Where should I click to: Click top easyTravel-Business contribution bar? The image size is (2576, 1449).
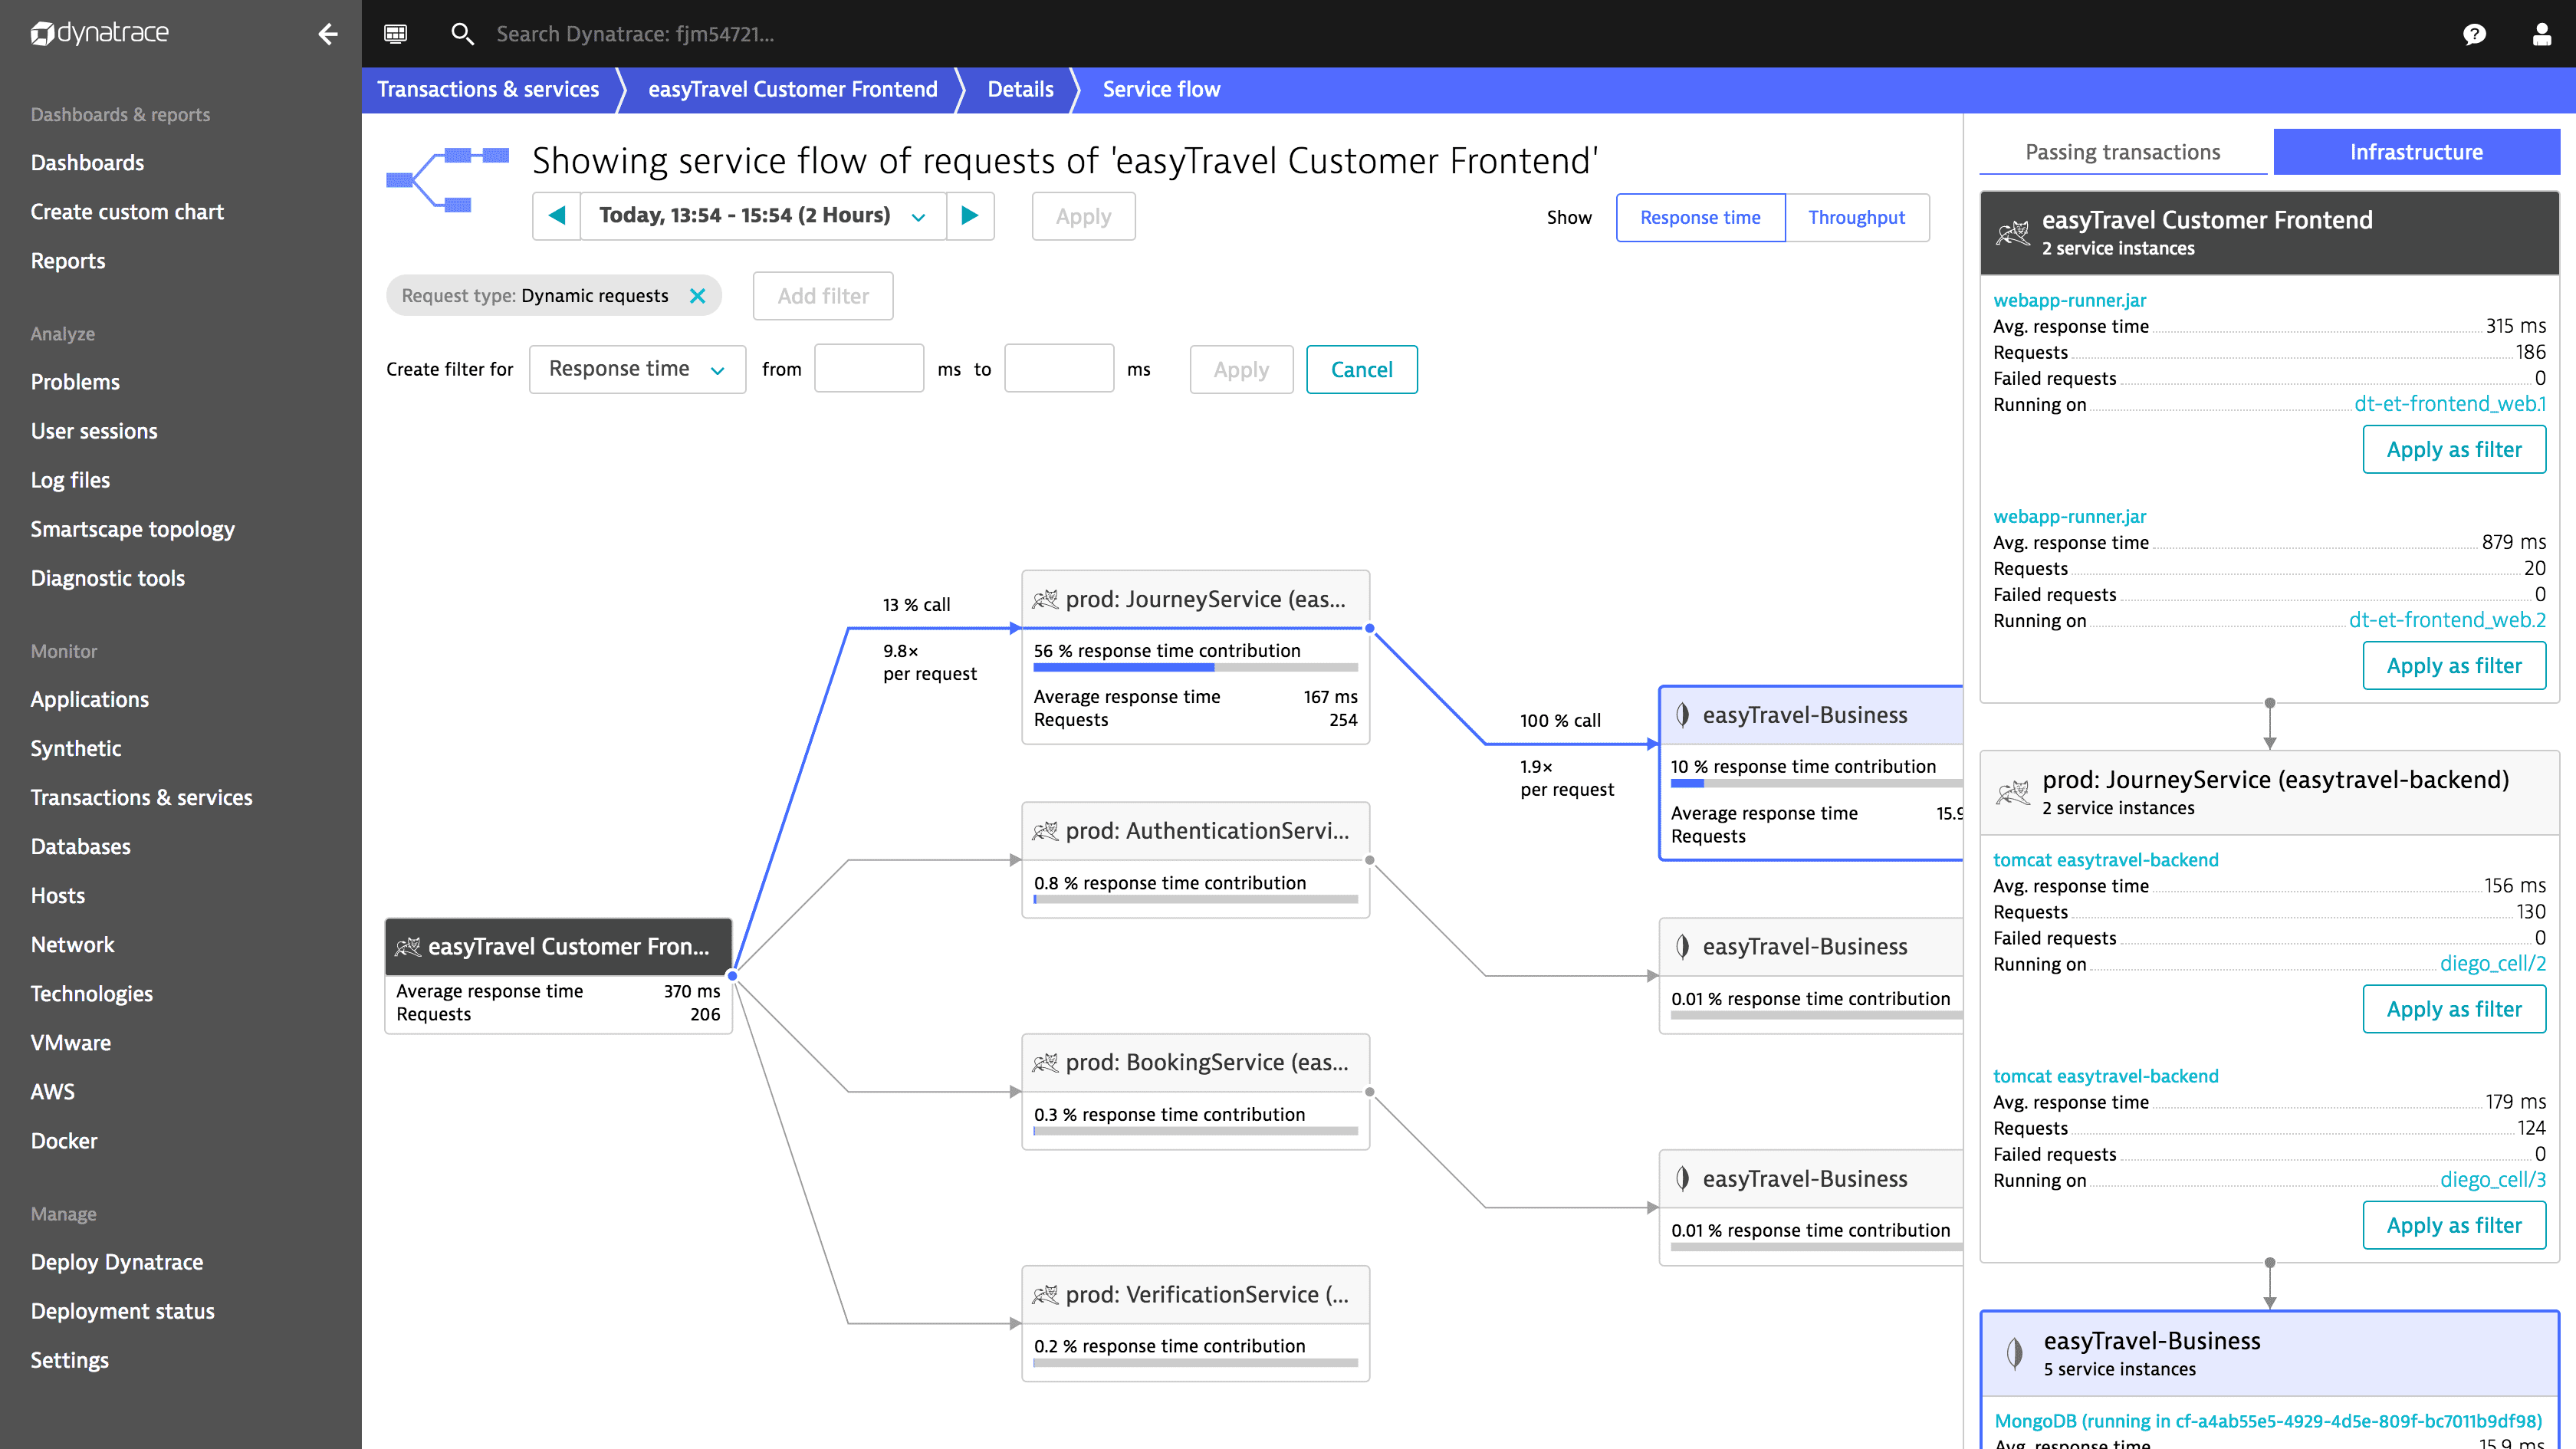[1816, 784]
